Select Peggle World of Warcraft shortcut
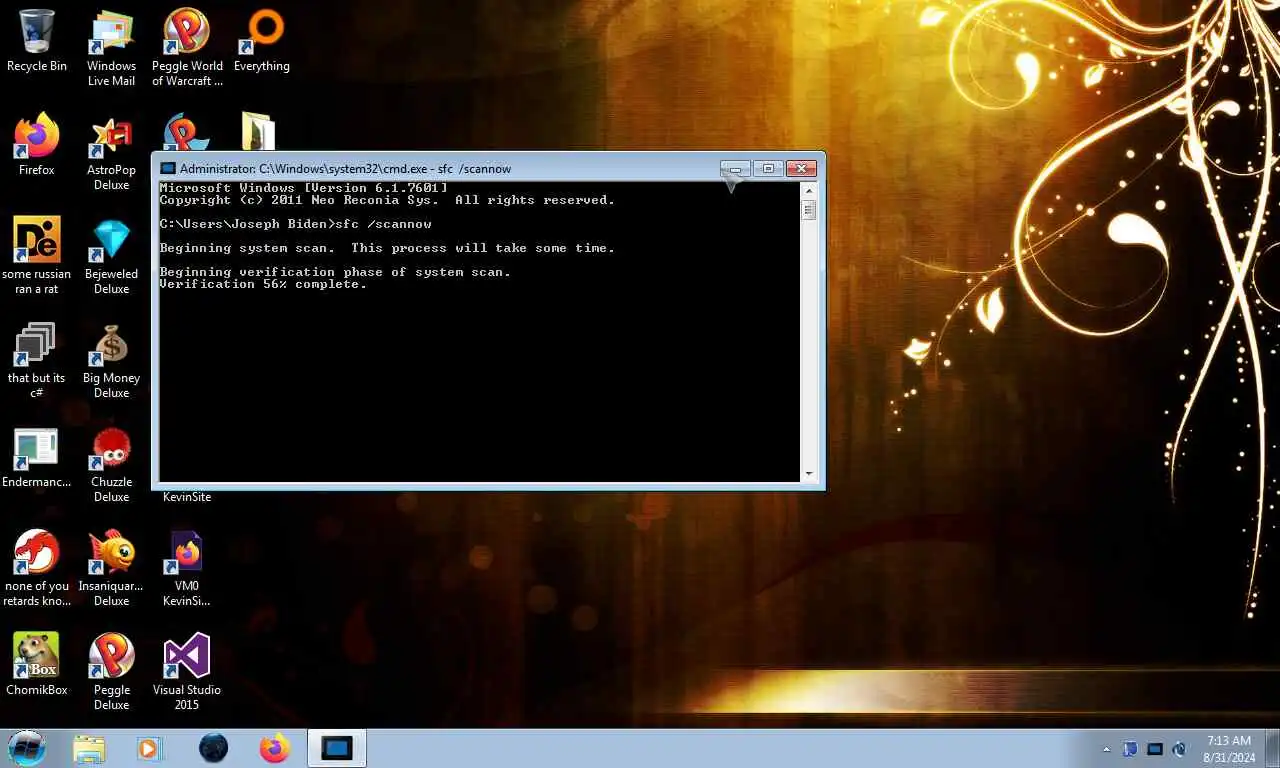1280x768 pixels. 187,48
